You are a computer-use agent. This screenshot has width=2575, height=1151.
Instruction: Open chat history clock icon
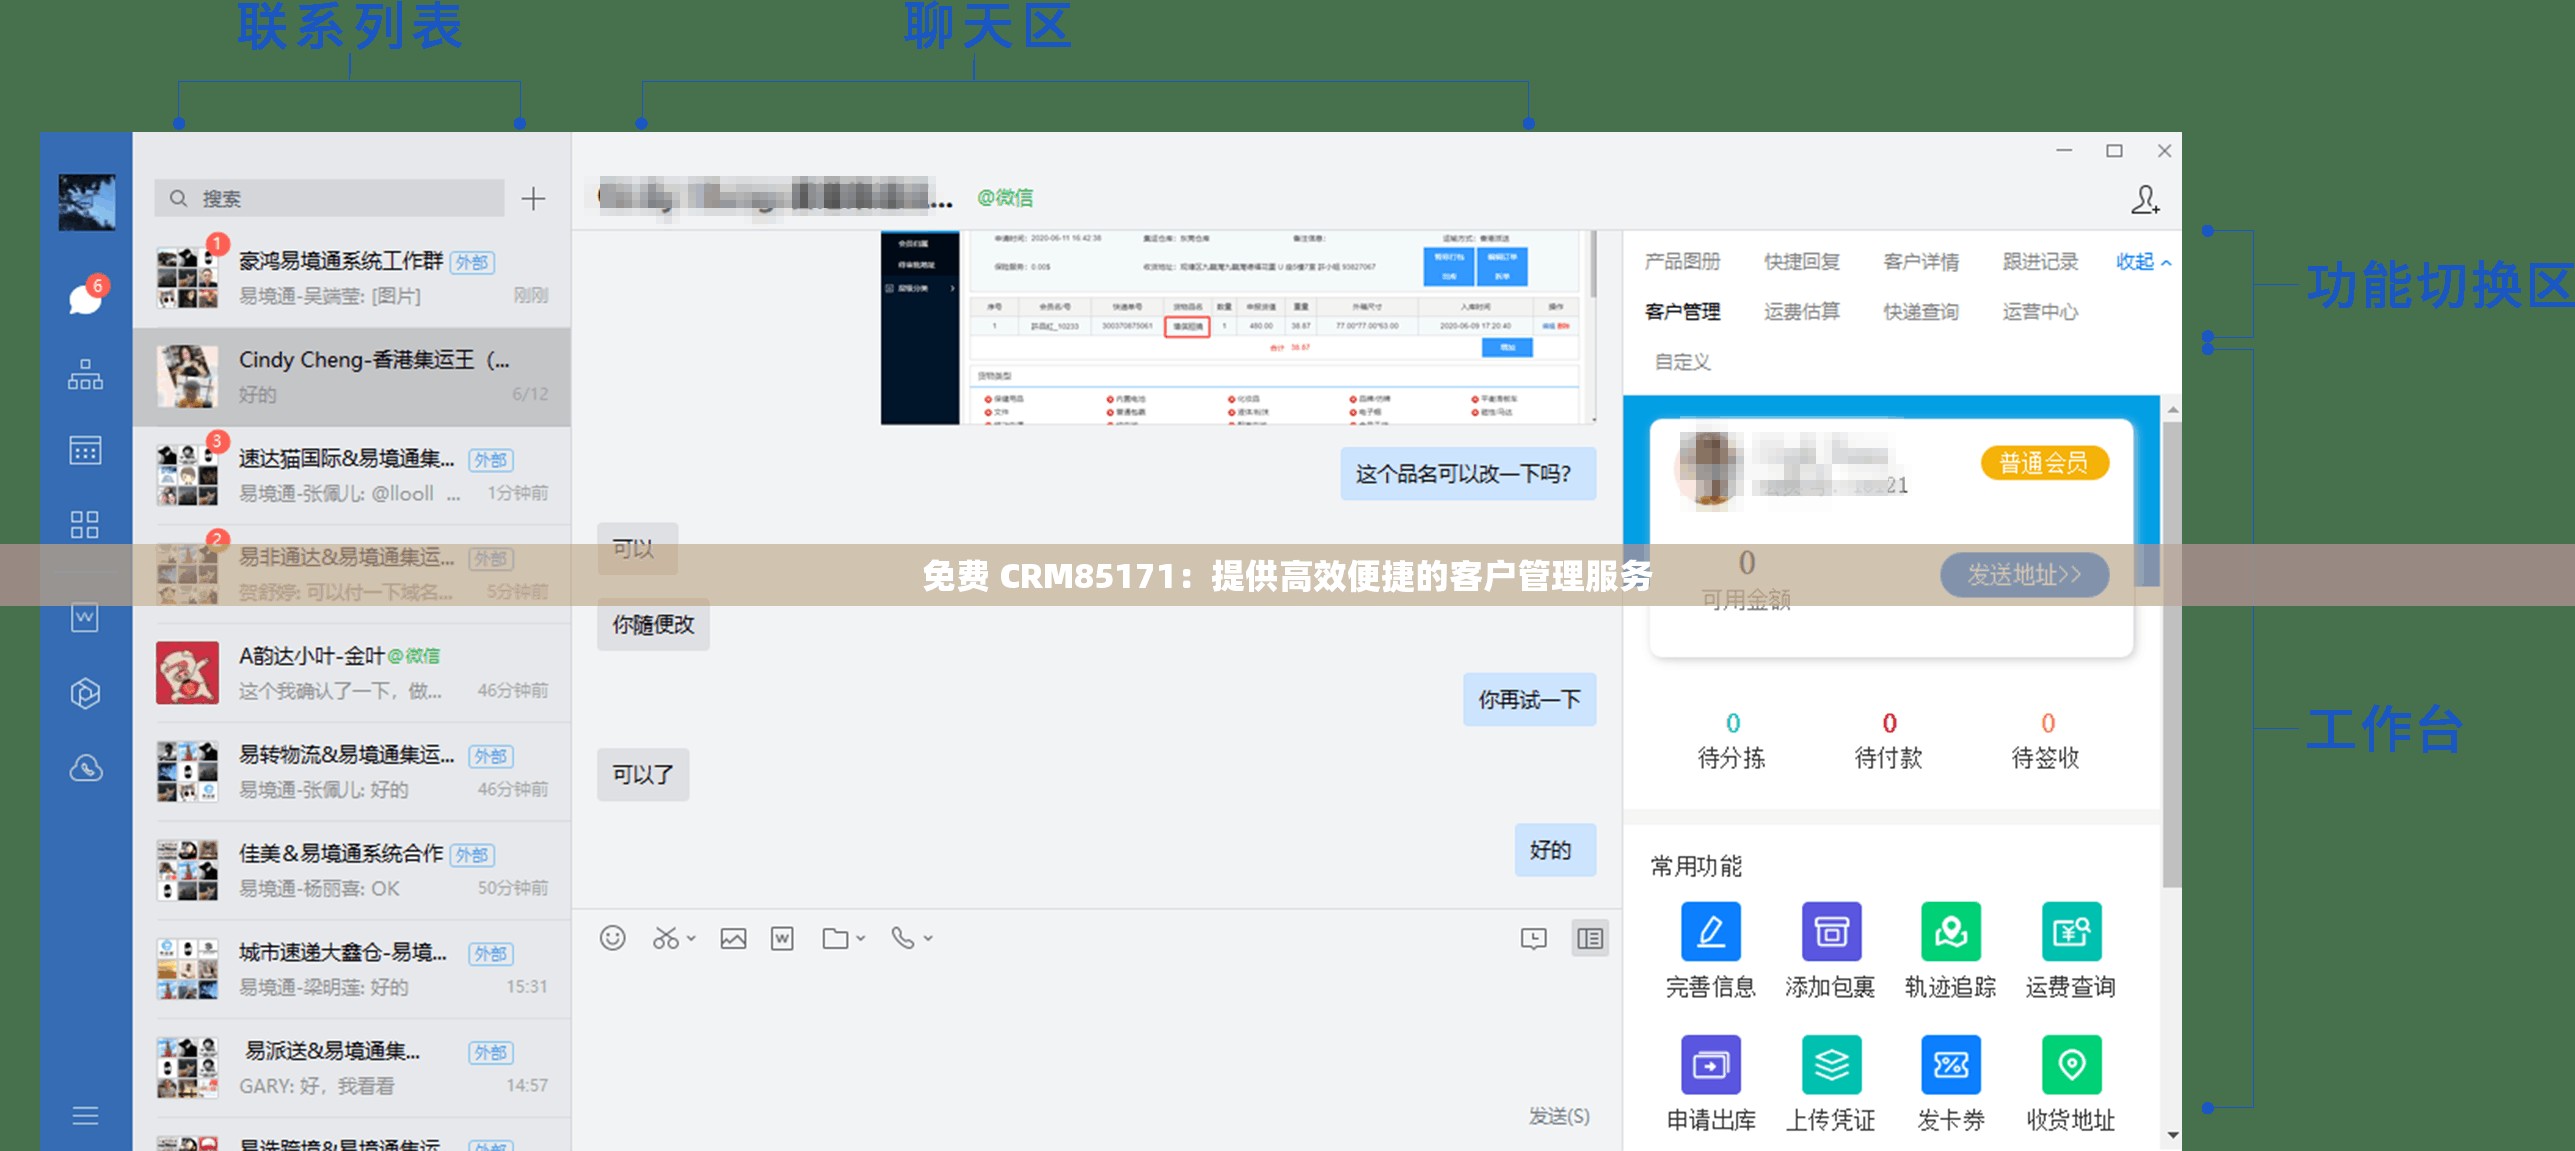(1533, 938)
